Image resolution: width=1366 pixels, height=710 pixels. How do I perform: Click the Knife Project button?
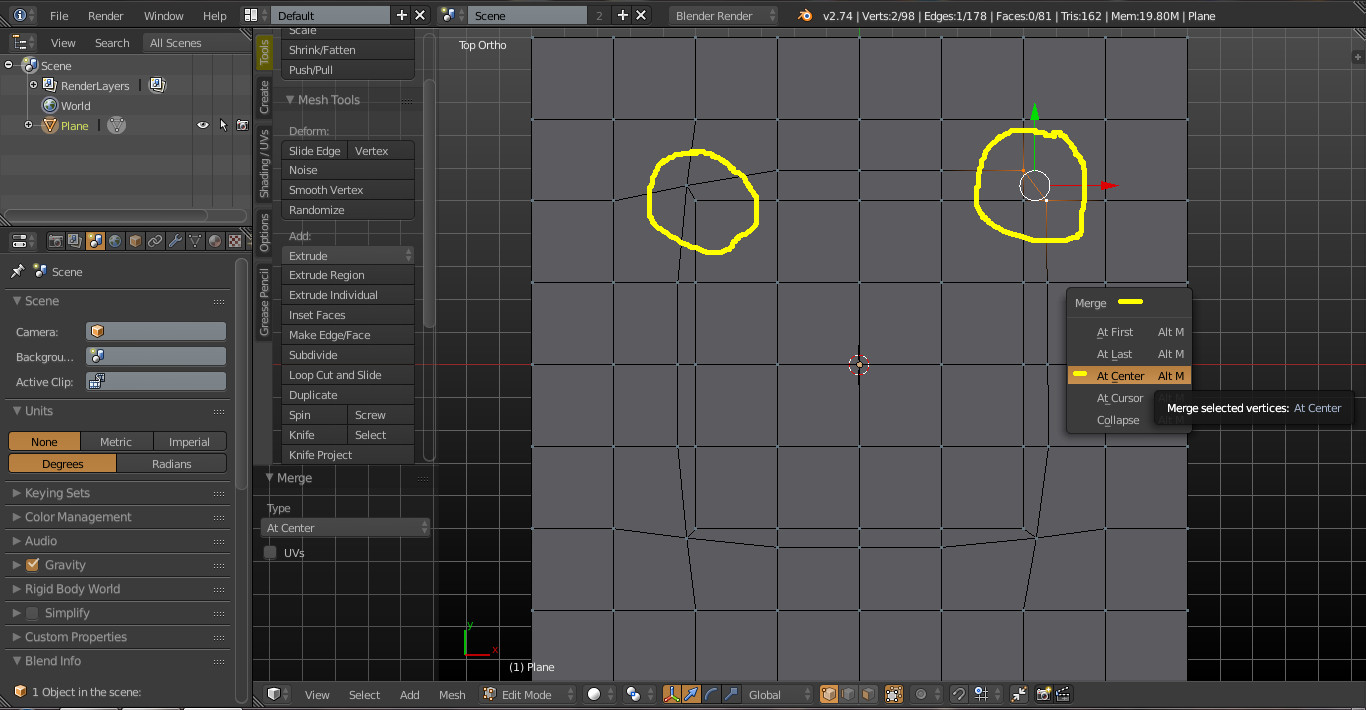(x=348, y=455)
